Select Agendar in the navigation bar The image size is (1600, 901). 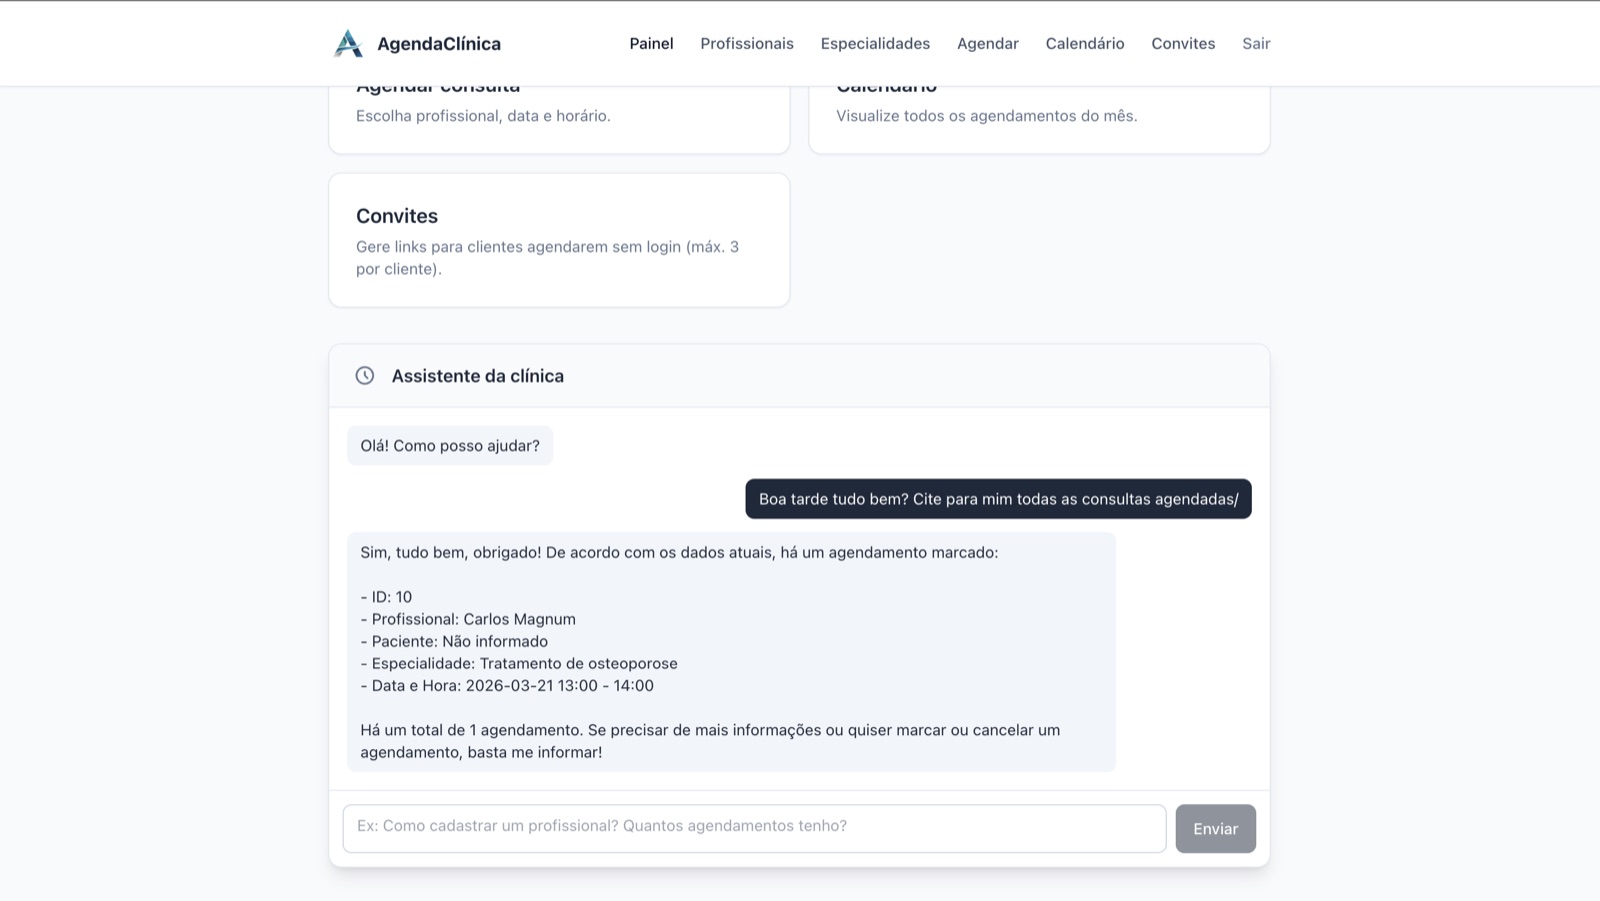point(988,43)
